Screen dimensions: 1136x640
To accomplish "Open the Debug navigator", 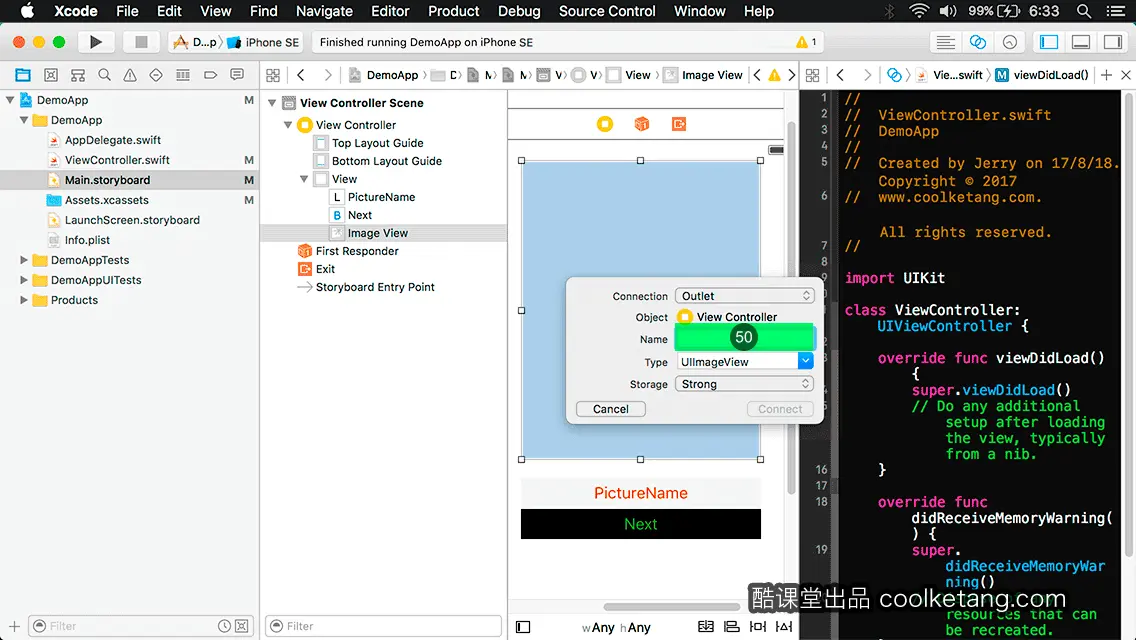I will 183,75.
